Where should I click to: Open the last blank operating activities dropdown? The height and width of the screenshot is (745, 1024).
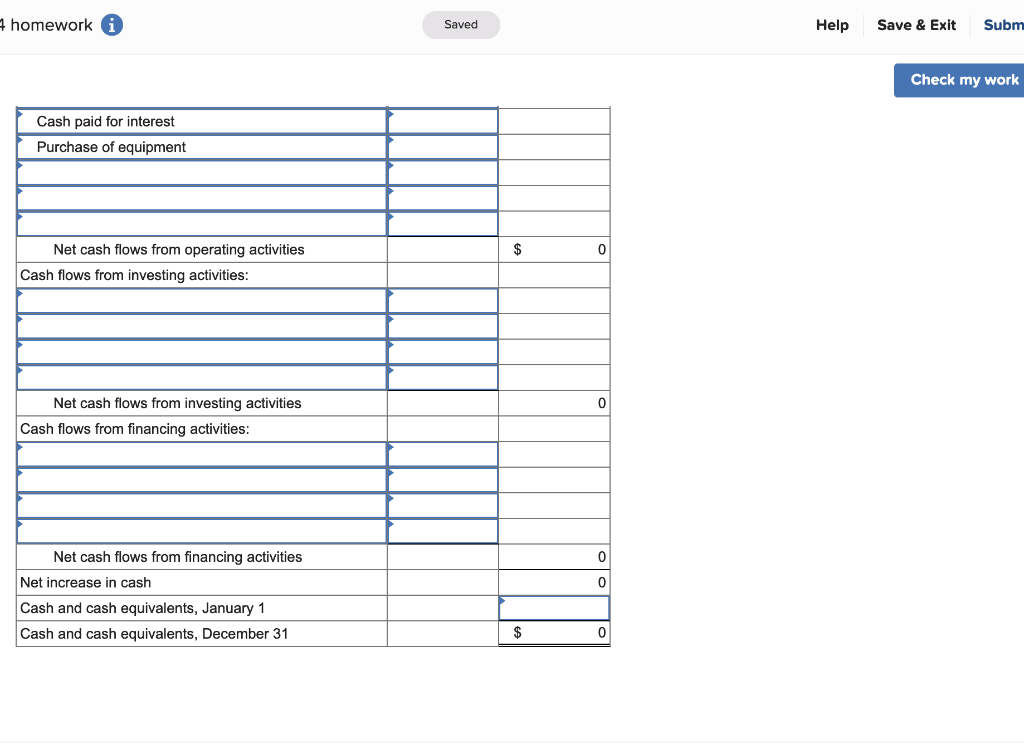click(x=200, y=223)
